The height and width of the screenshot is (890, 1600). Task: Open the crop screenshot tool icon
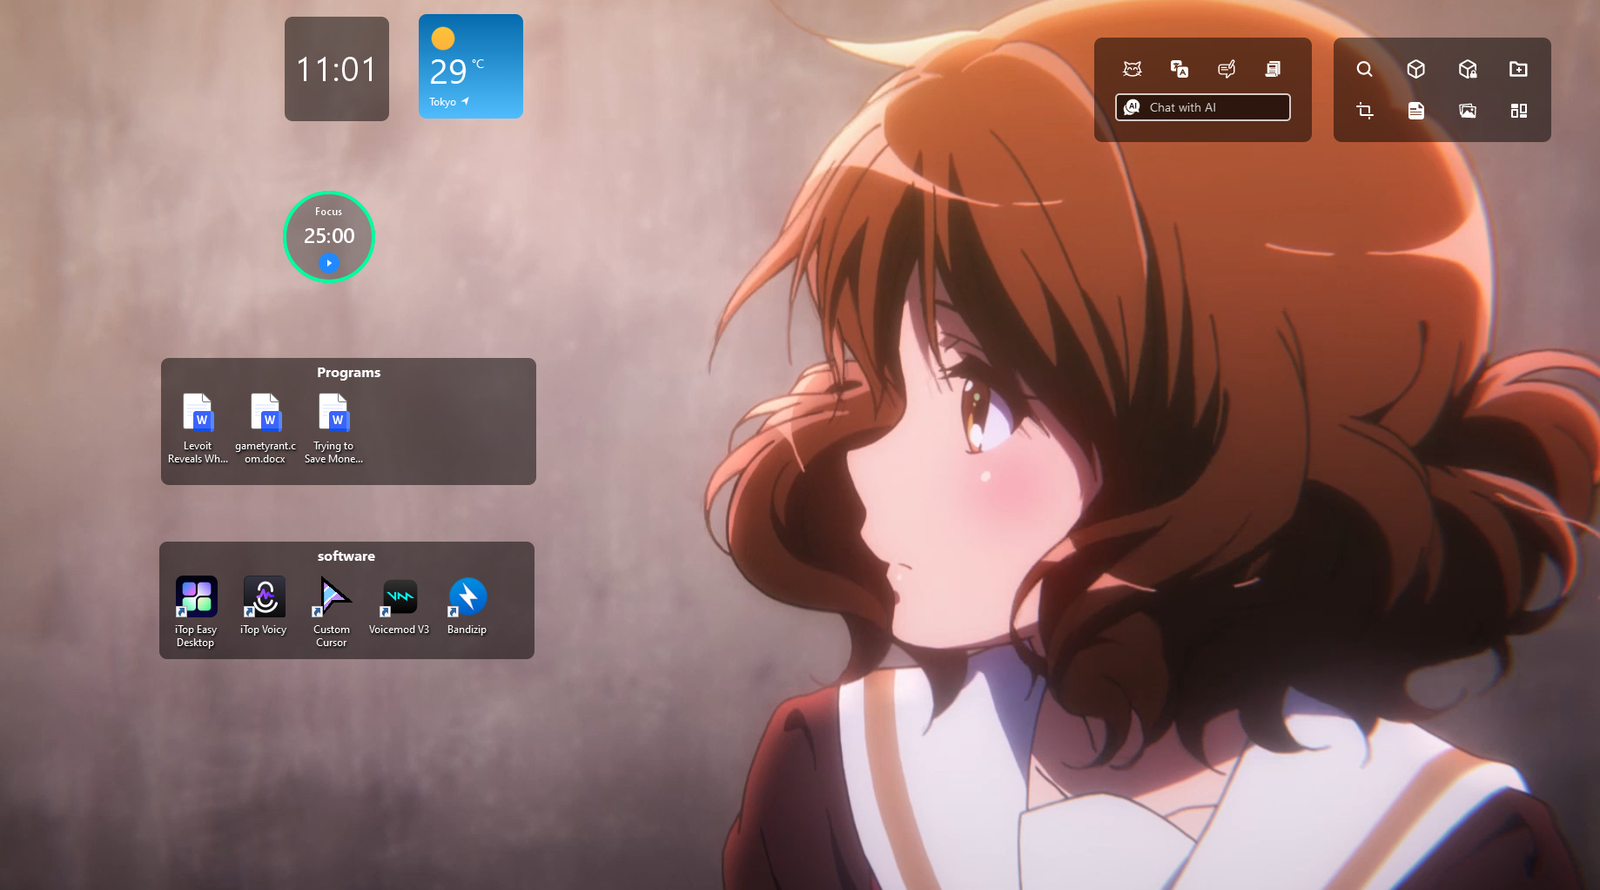[1364, 110]
